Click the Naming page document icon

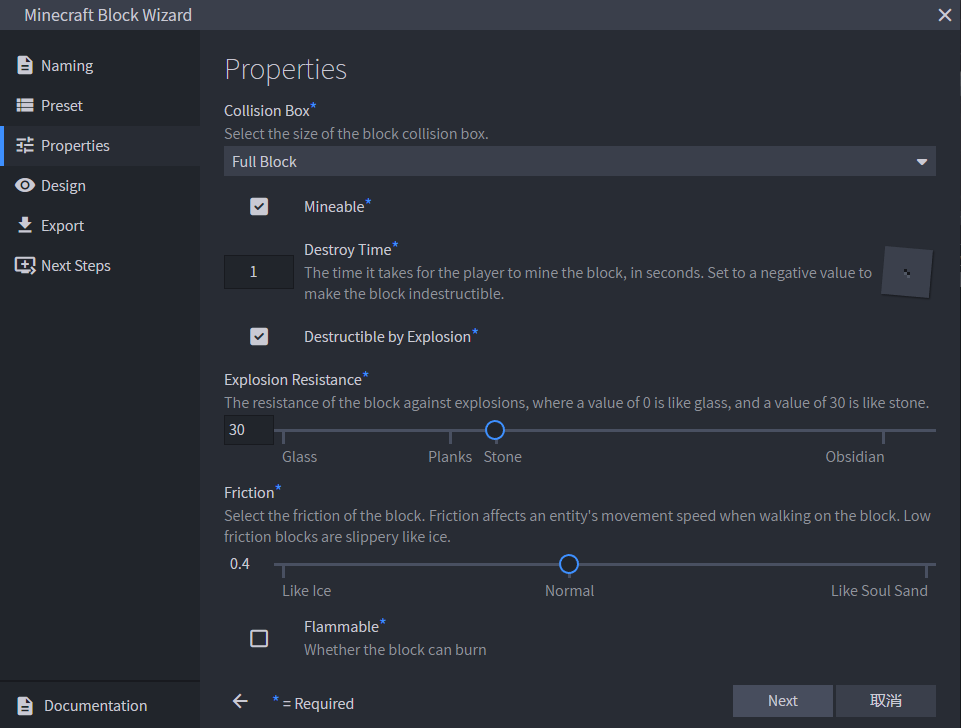[x=25, y=65]
